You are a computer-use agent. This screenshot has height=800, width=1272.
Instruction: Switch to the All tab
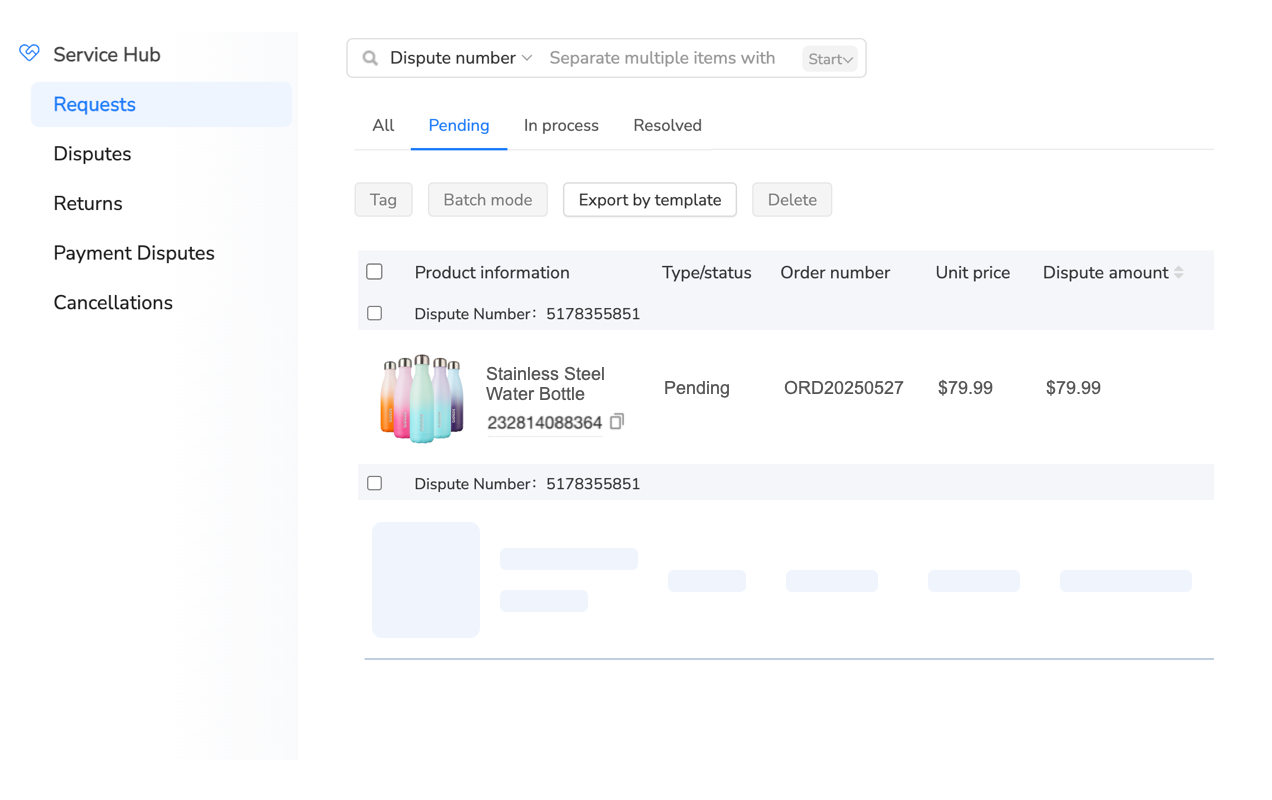pos(383,125)
